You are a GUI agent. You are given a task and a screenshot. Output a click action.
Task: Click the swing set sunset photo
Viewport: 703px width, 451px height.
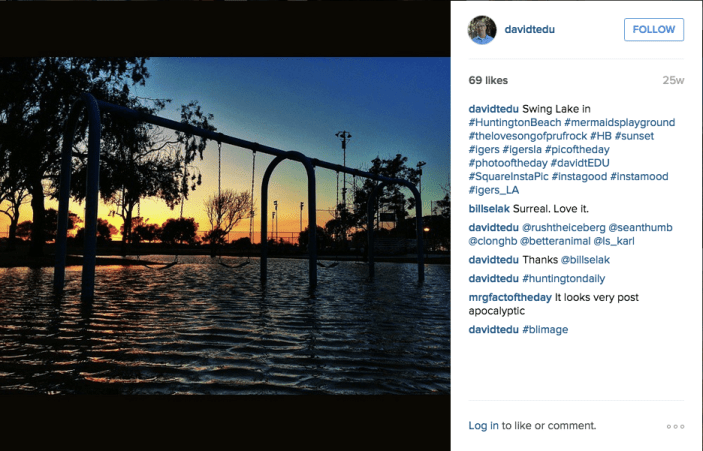[x=225, y=225]
